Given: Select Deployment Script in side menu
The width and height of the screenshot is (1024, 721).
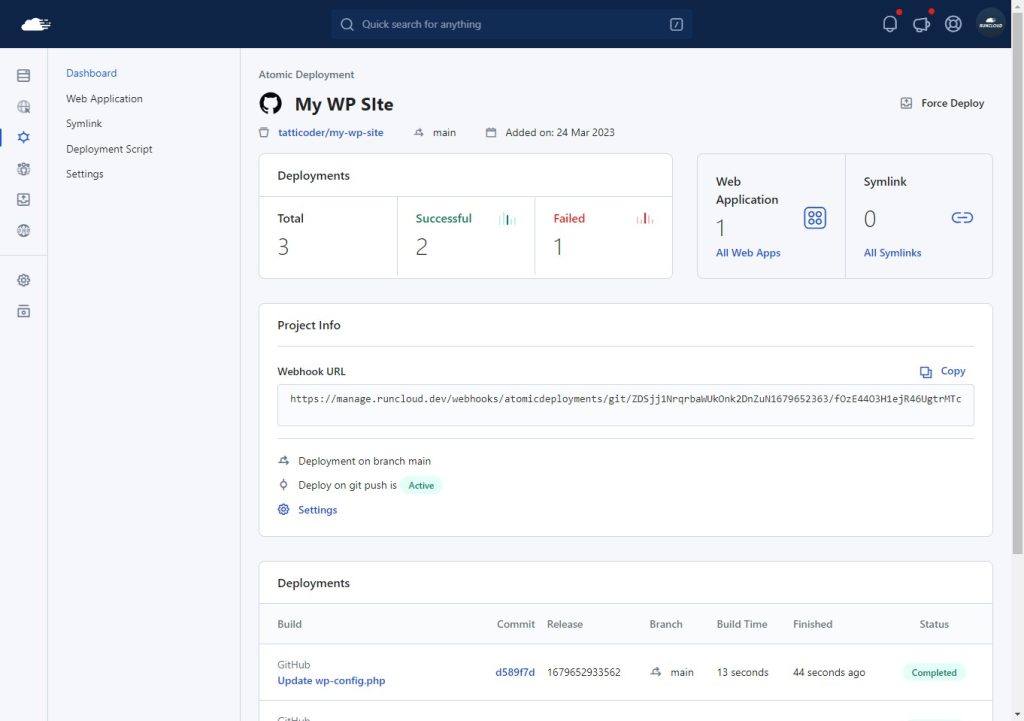Looking at the screenshot, I should click(x=109, y=149).
